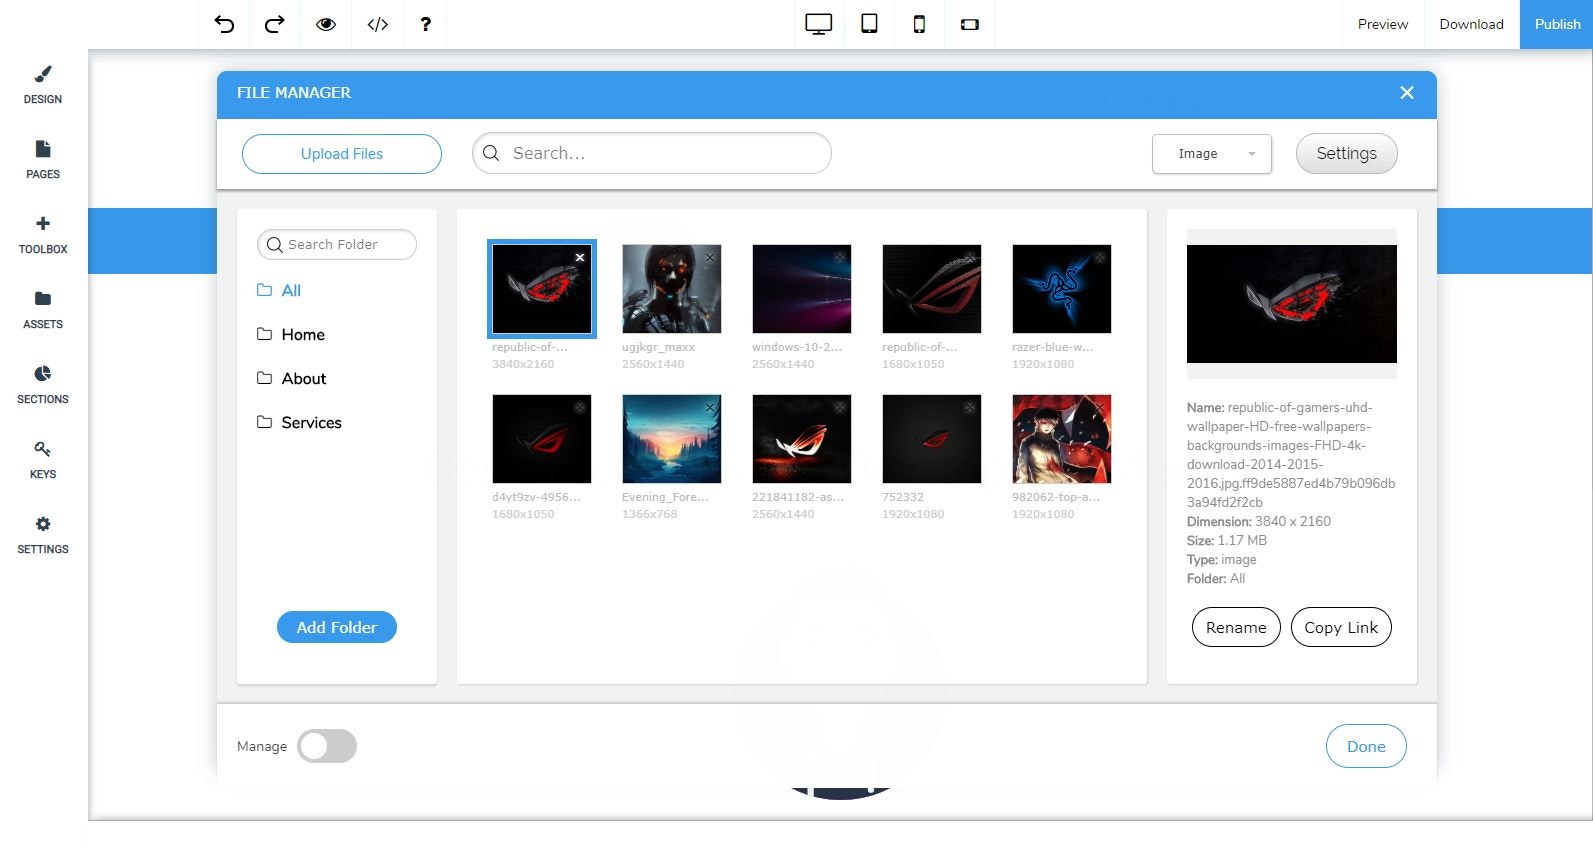The image size is (1593, 848).
Task: Click Preview in the top bar
Action: point(1383,24)
